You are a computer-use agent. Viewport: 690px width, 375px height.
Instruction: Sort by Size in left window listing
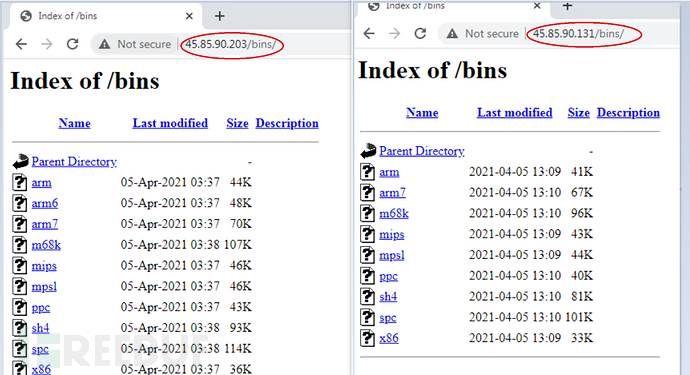238,123
